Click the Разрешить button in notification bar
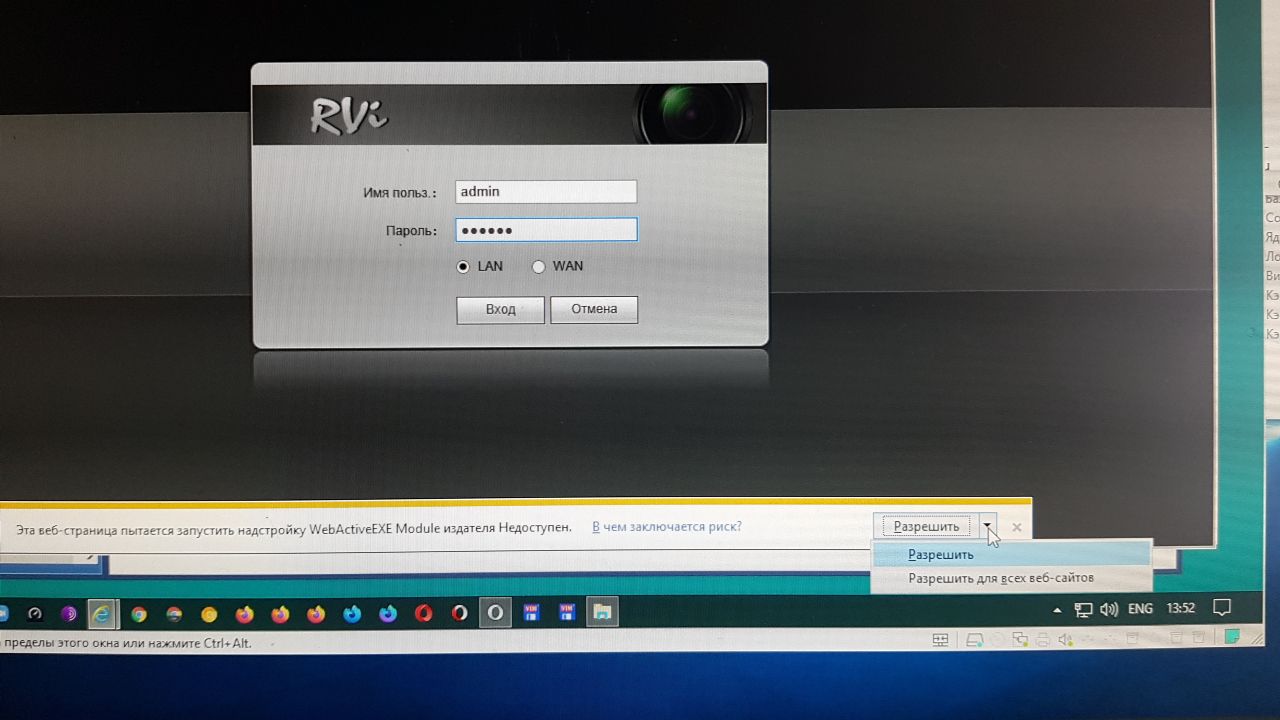Image resolution: width=1280 pixels, height=720 pixels. point(926,527)
